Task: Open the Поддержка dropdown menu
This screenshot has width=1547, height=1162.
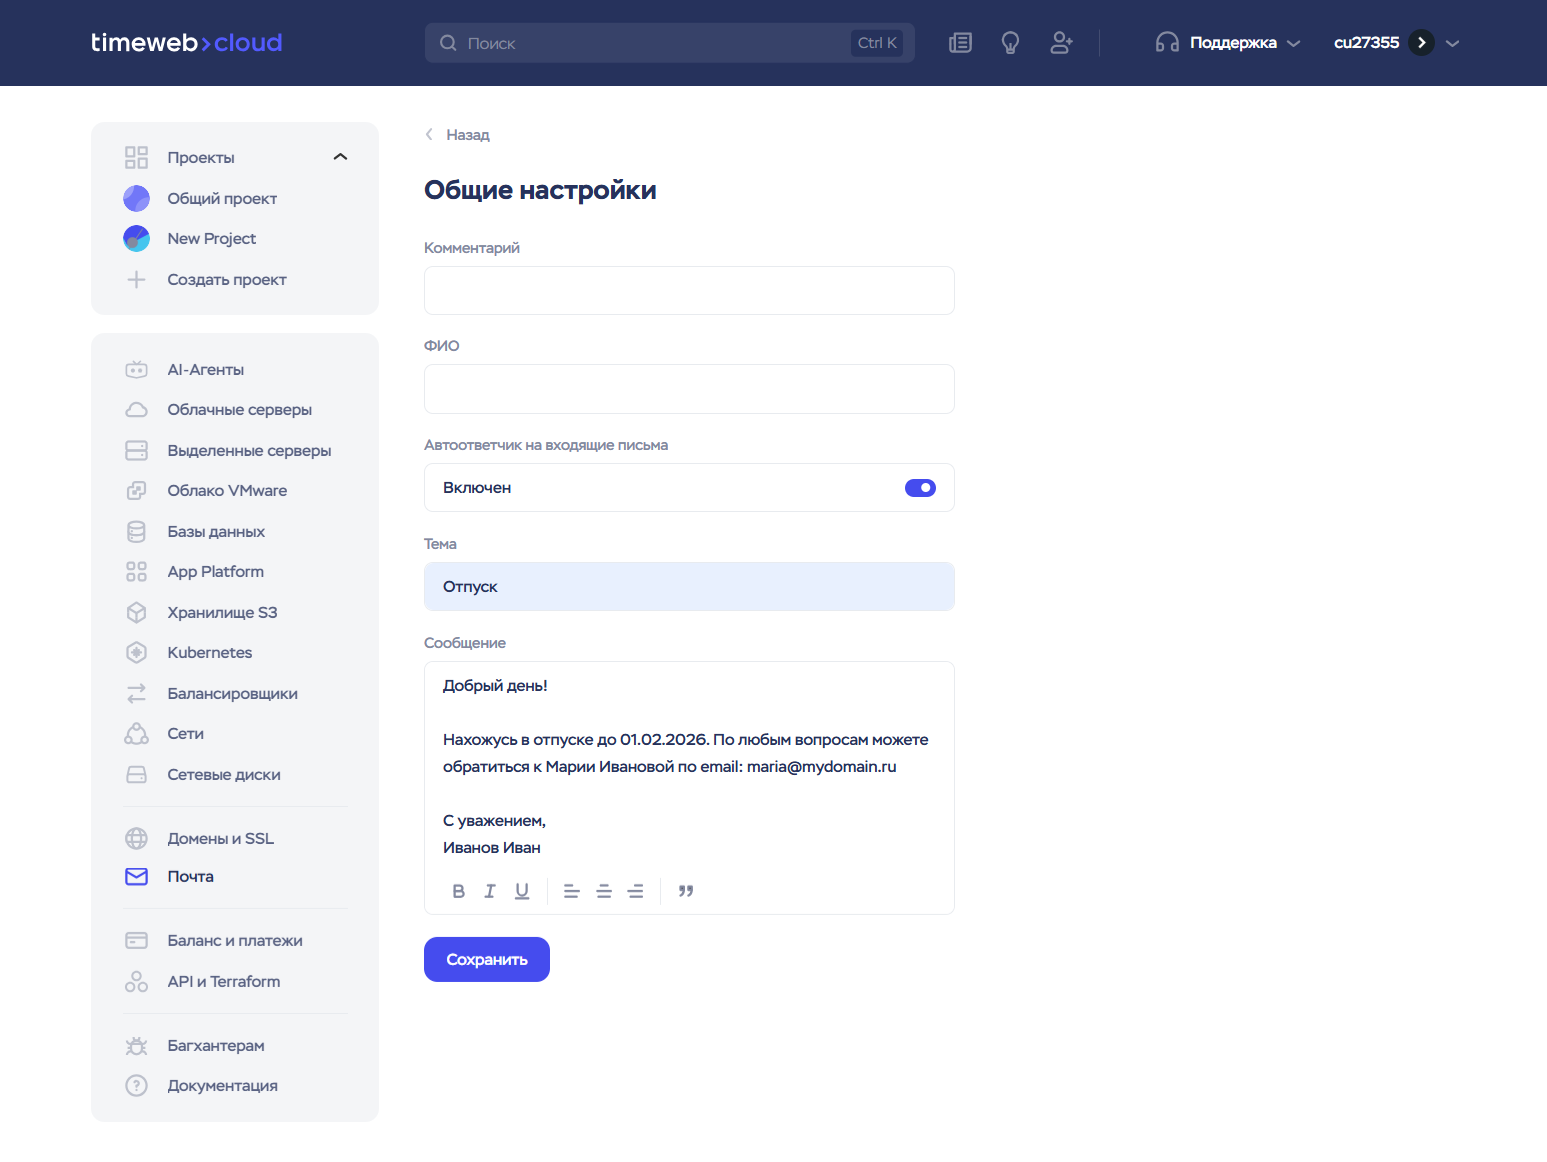Action: point(1228,43)
